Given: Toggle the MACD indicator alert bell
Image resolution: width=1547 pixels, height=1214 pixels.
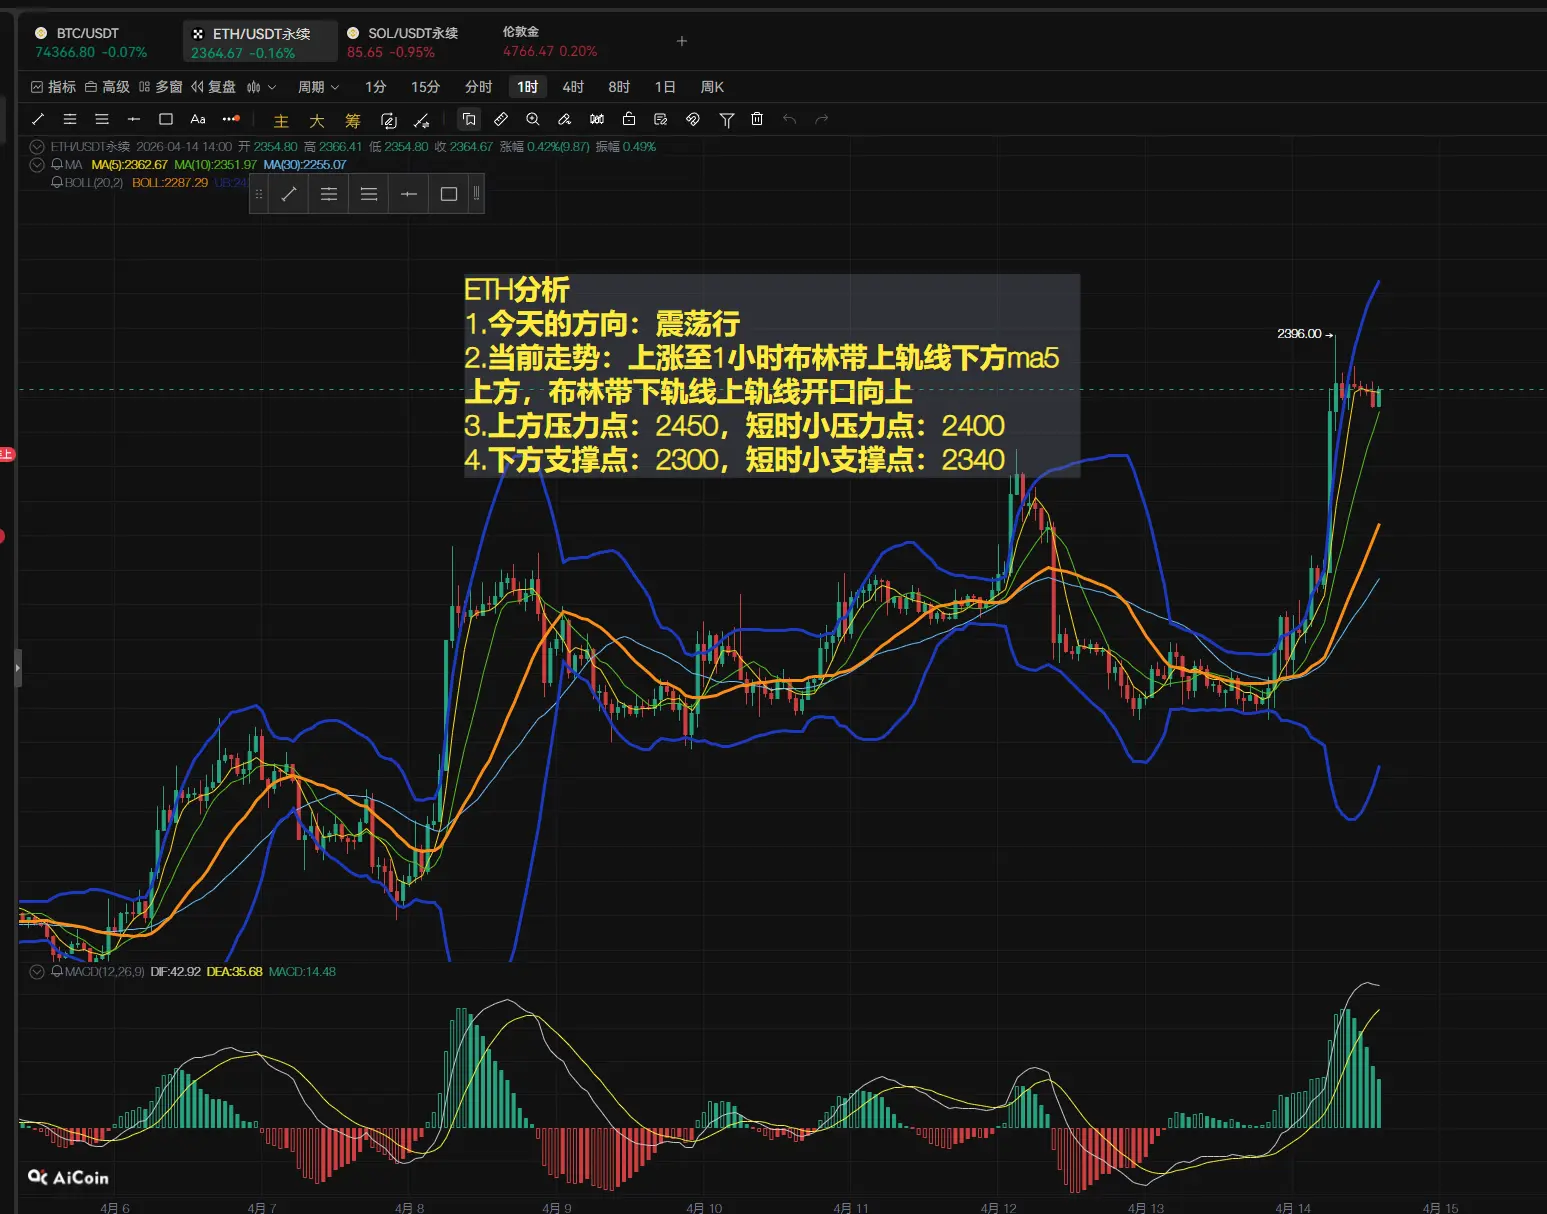Looking at the screenshot, I should [57, 971].
